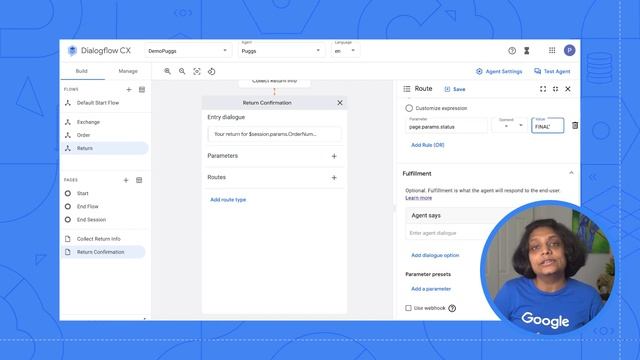Click Add Rule (OR) link
This screenshot has width=640, height=360.
[x=427, y=145]
